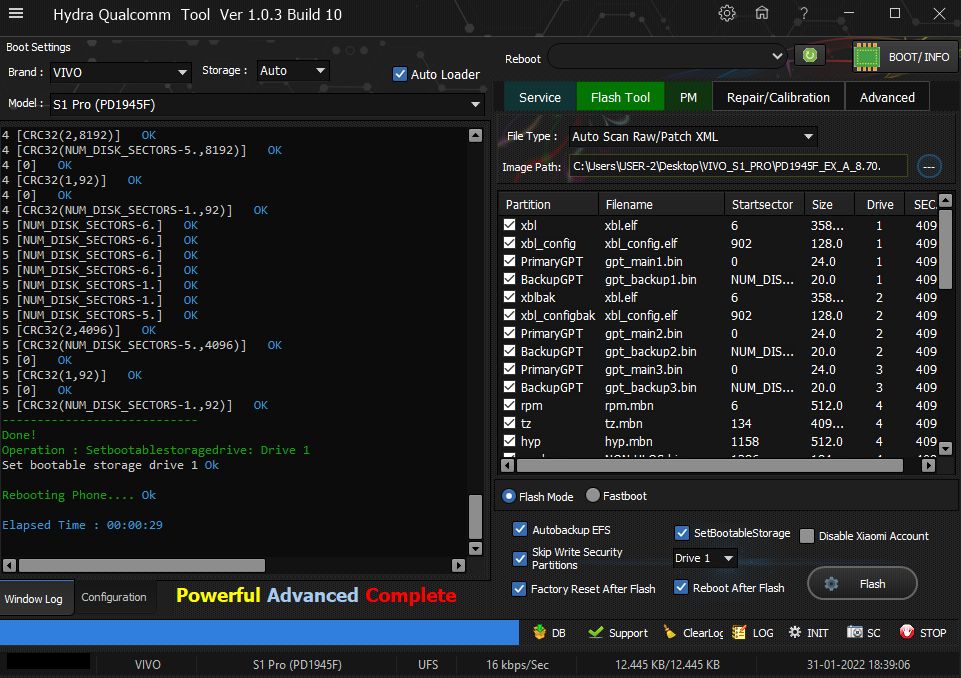
Task: Uncheck the tz partition checkbox
Action: coord(509,423)
